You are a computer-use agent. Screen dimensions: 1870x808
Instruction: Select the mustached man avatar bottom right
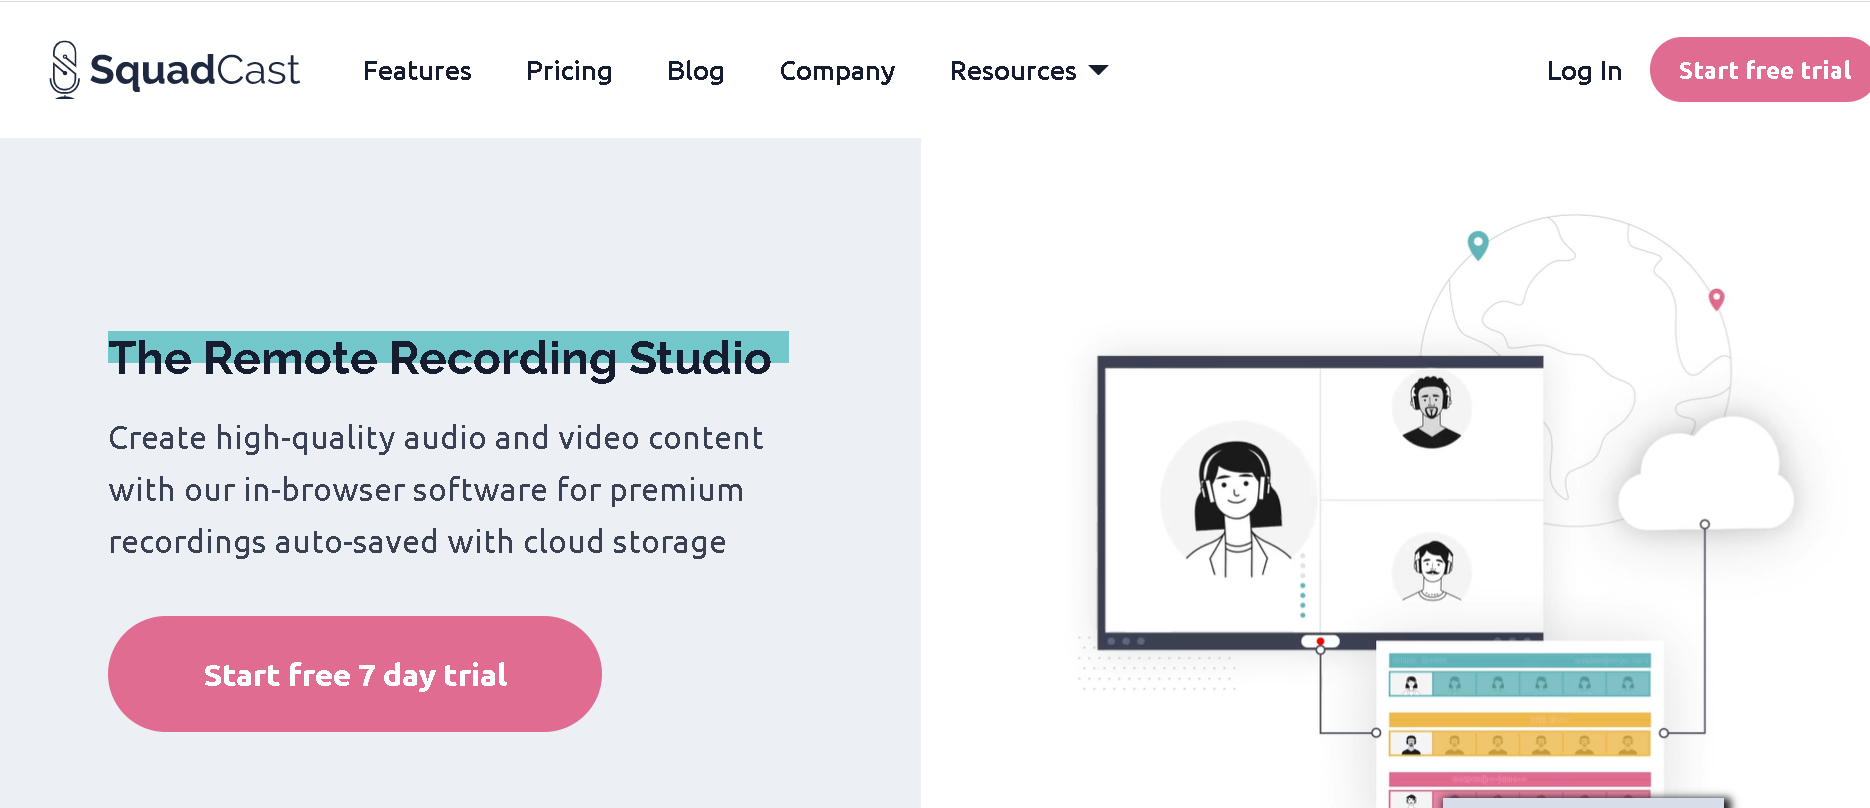1432,569
